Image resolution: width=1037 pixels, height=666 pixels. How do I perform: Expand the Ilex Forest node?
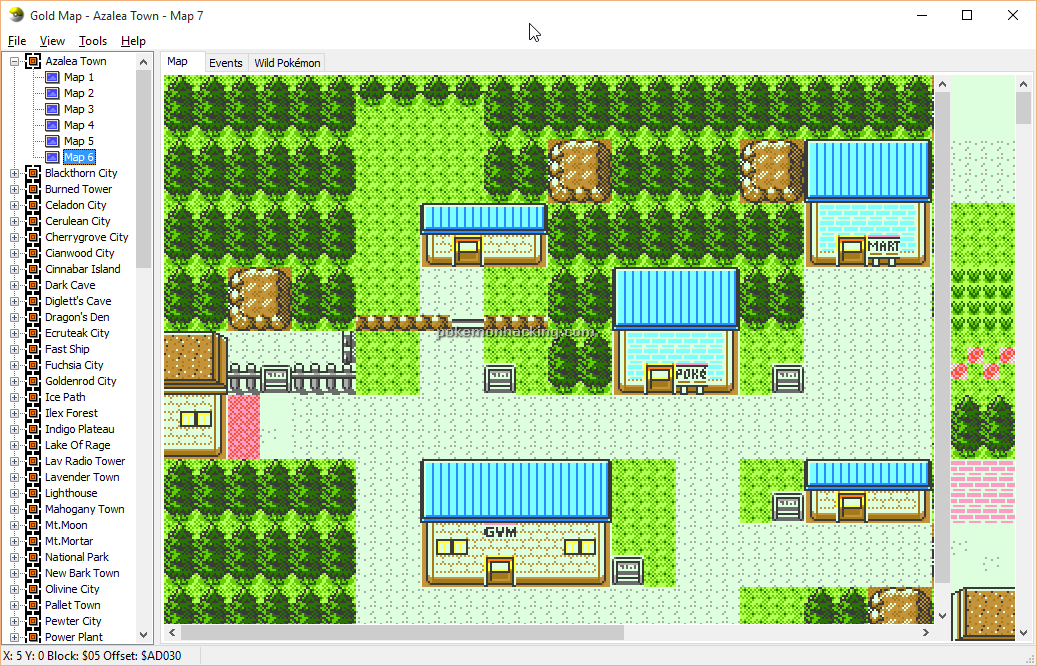tap(15, 413)
